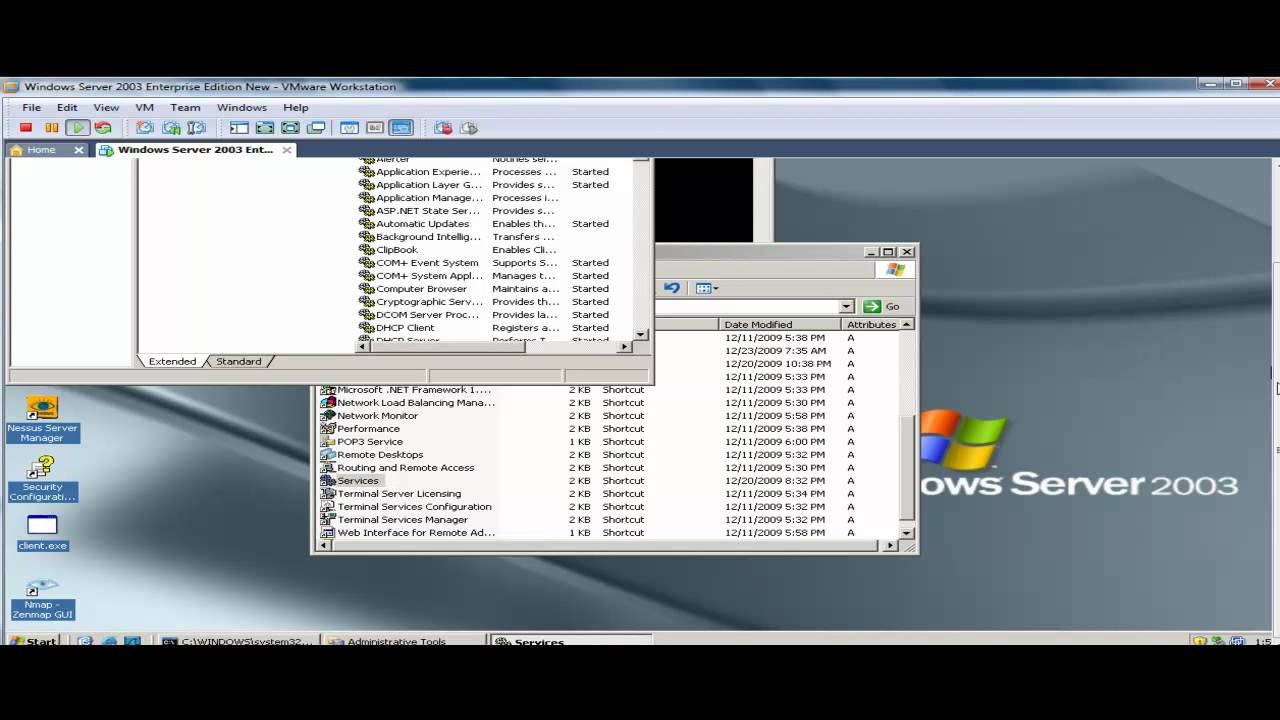Switch to quick switch mode icon

[x=265, y=128]
